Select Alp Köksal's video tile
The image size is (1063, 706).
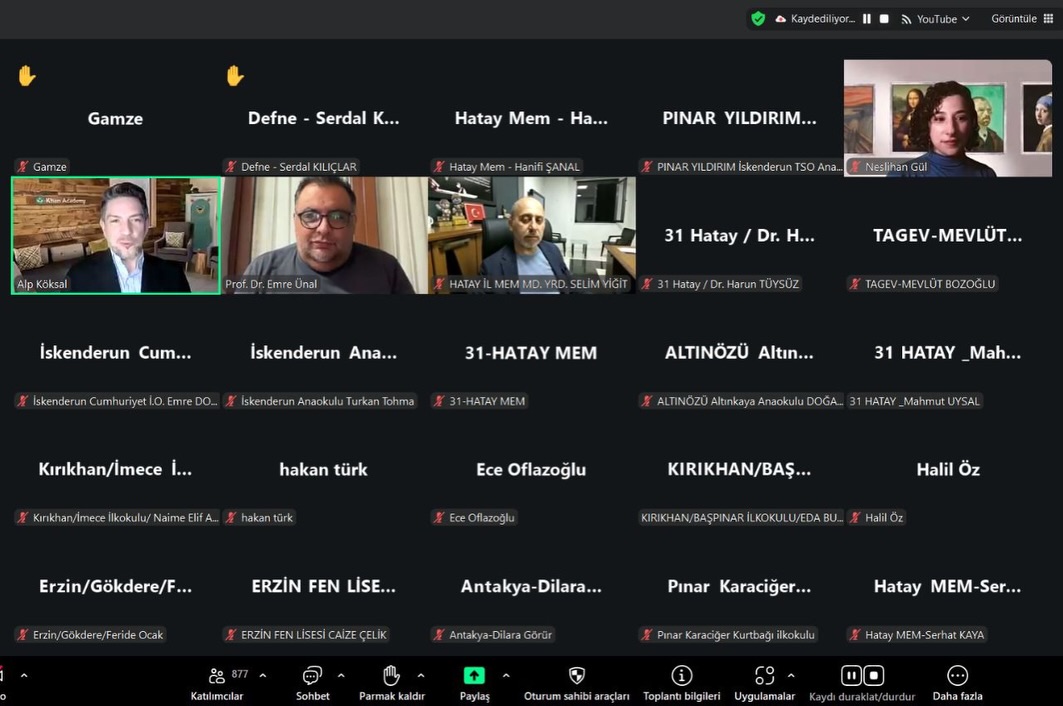click(115, 235)
